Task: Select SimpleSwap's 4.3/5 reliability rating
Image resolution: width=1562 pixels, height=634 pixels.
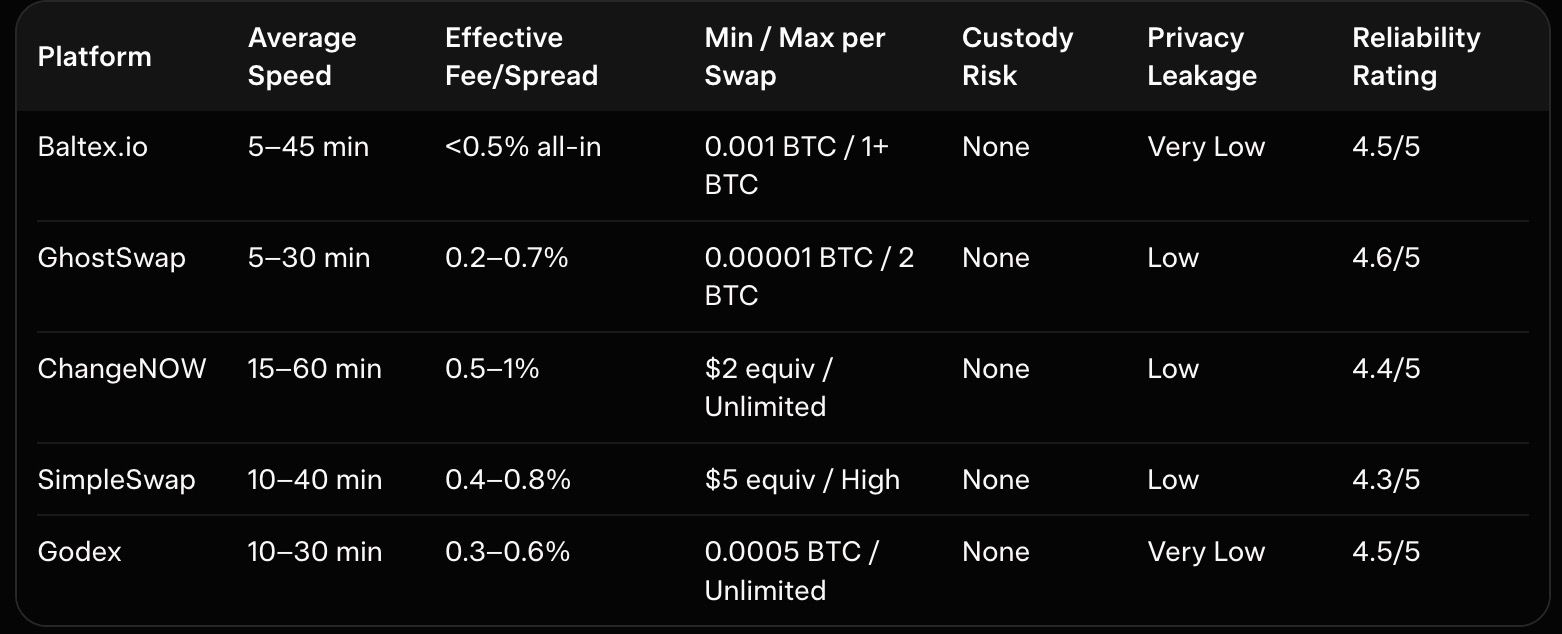Action: (x=1385, y=480)
